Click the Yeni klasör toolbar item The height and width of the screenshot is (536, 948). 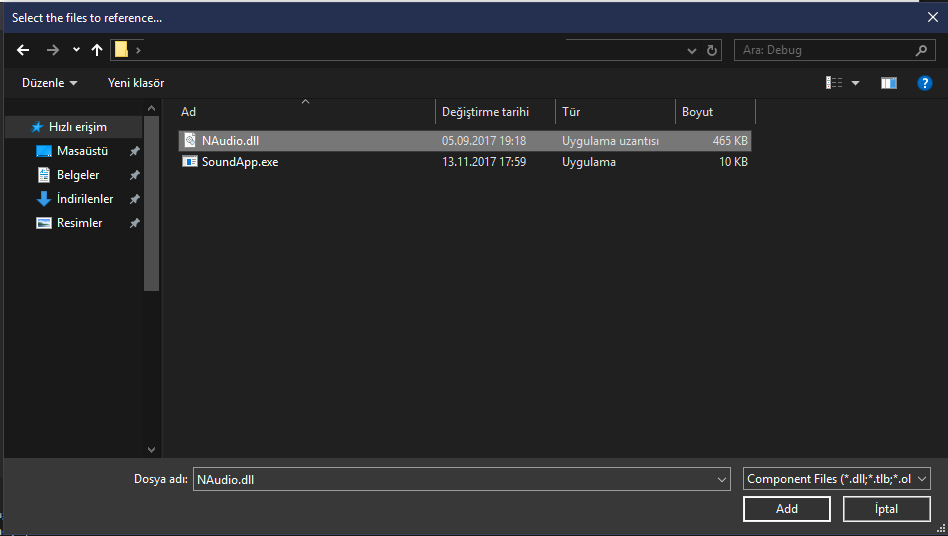click(x=136, y=83)
